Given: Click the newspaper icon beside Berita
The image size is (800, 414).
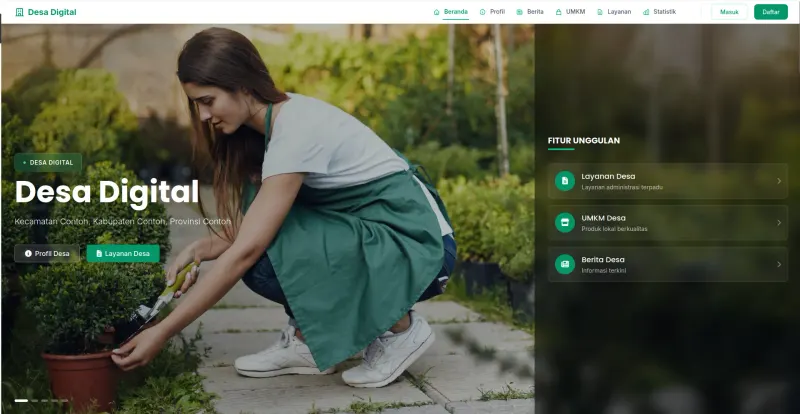Looking at the screenshot, I should tap(519, 12).
